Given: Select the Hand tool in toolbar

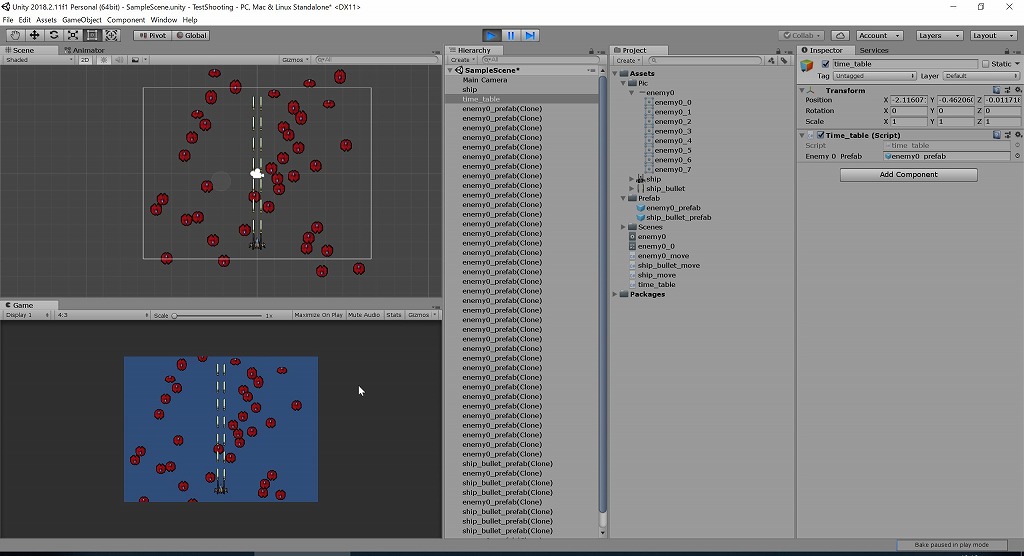Looking at the screenshot, I should point(14,35).
